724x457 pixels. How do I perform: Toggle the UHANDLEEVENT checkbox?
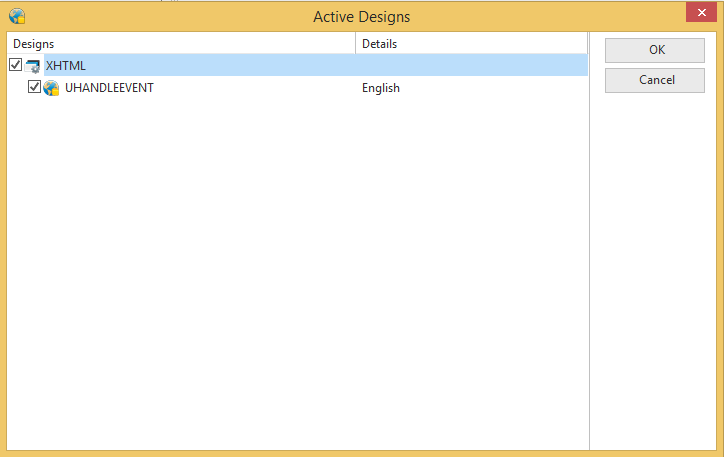[x=35, y=86]
